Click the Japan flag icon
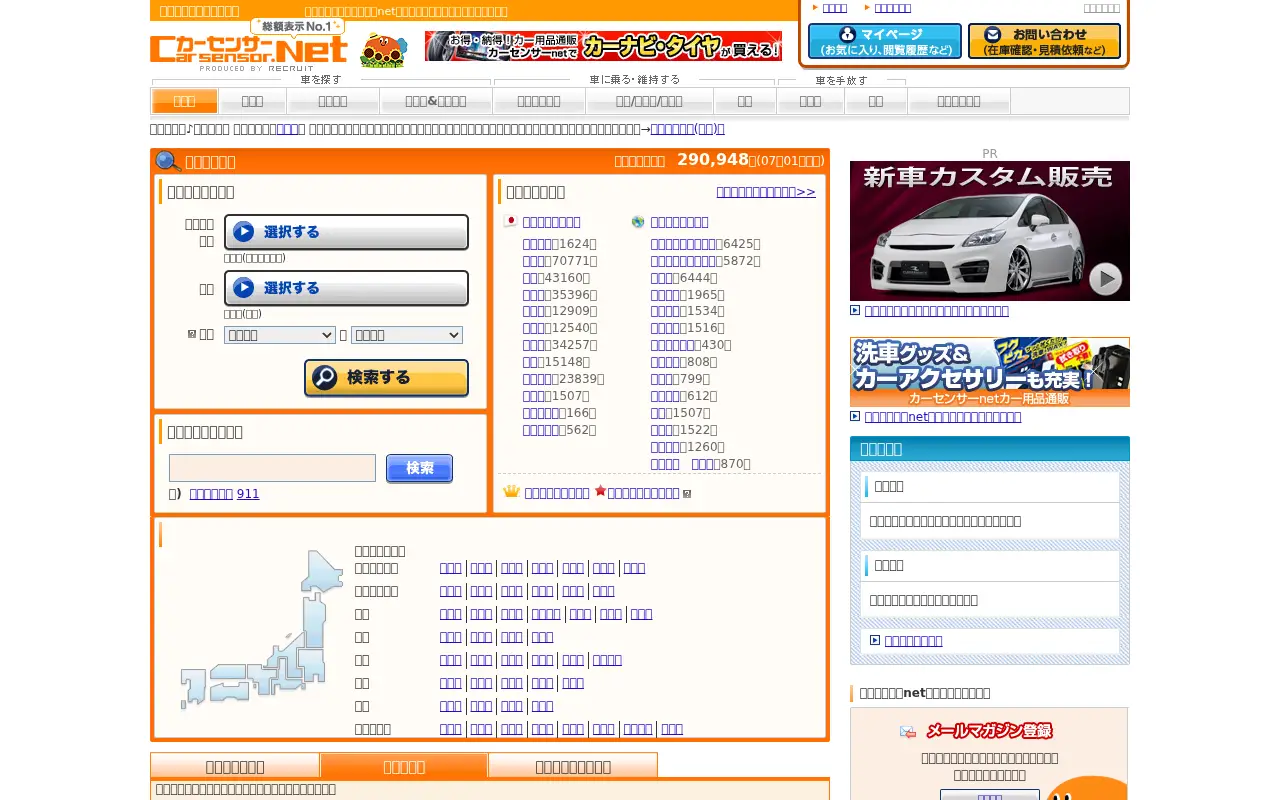The image size is (1280, 800). [x=510, y=221]
